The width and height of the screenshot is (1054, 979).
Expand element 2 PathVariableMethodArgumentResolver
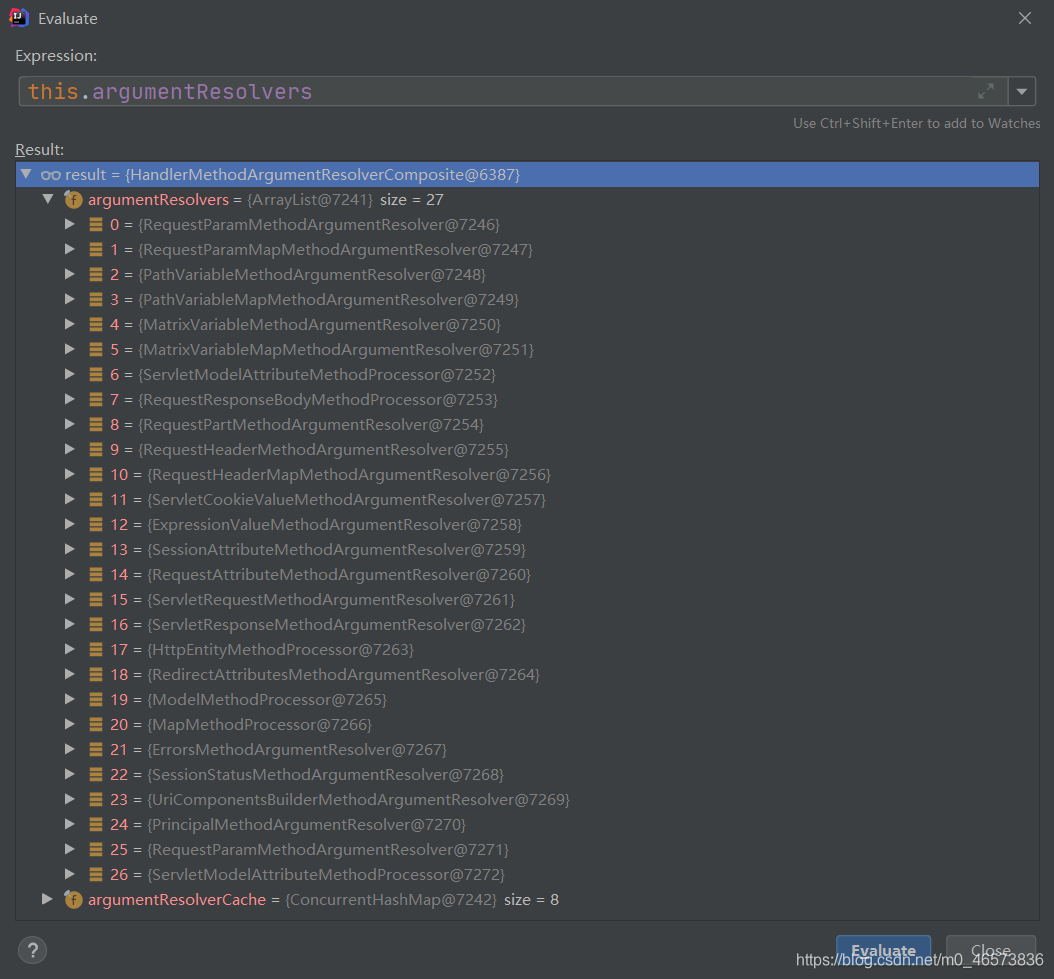tap(69, 274)
